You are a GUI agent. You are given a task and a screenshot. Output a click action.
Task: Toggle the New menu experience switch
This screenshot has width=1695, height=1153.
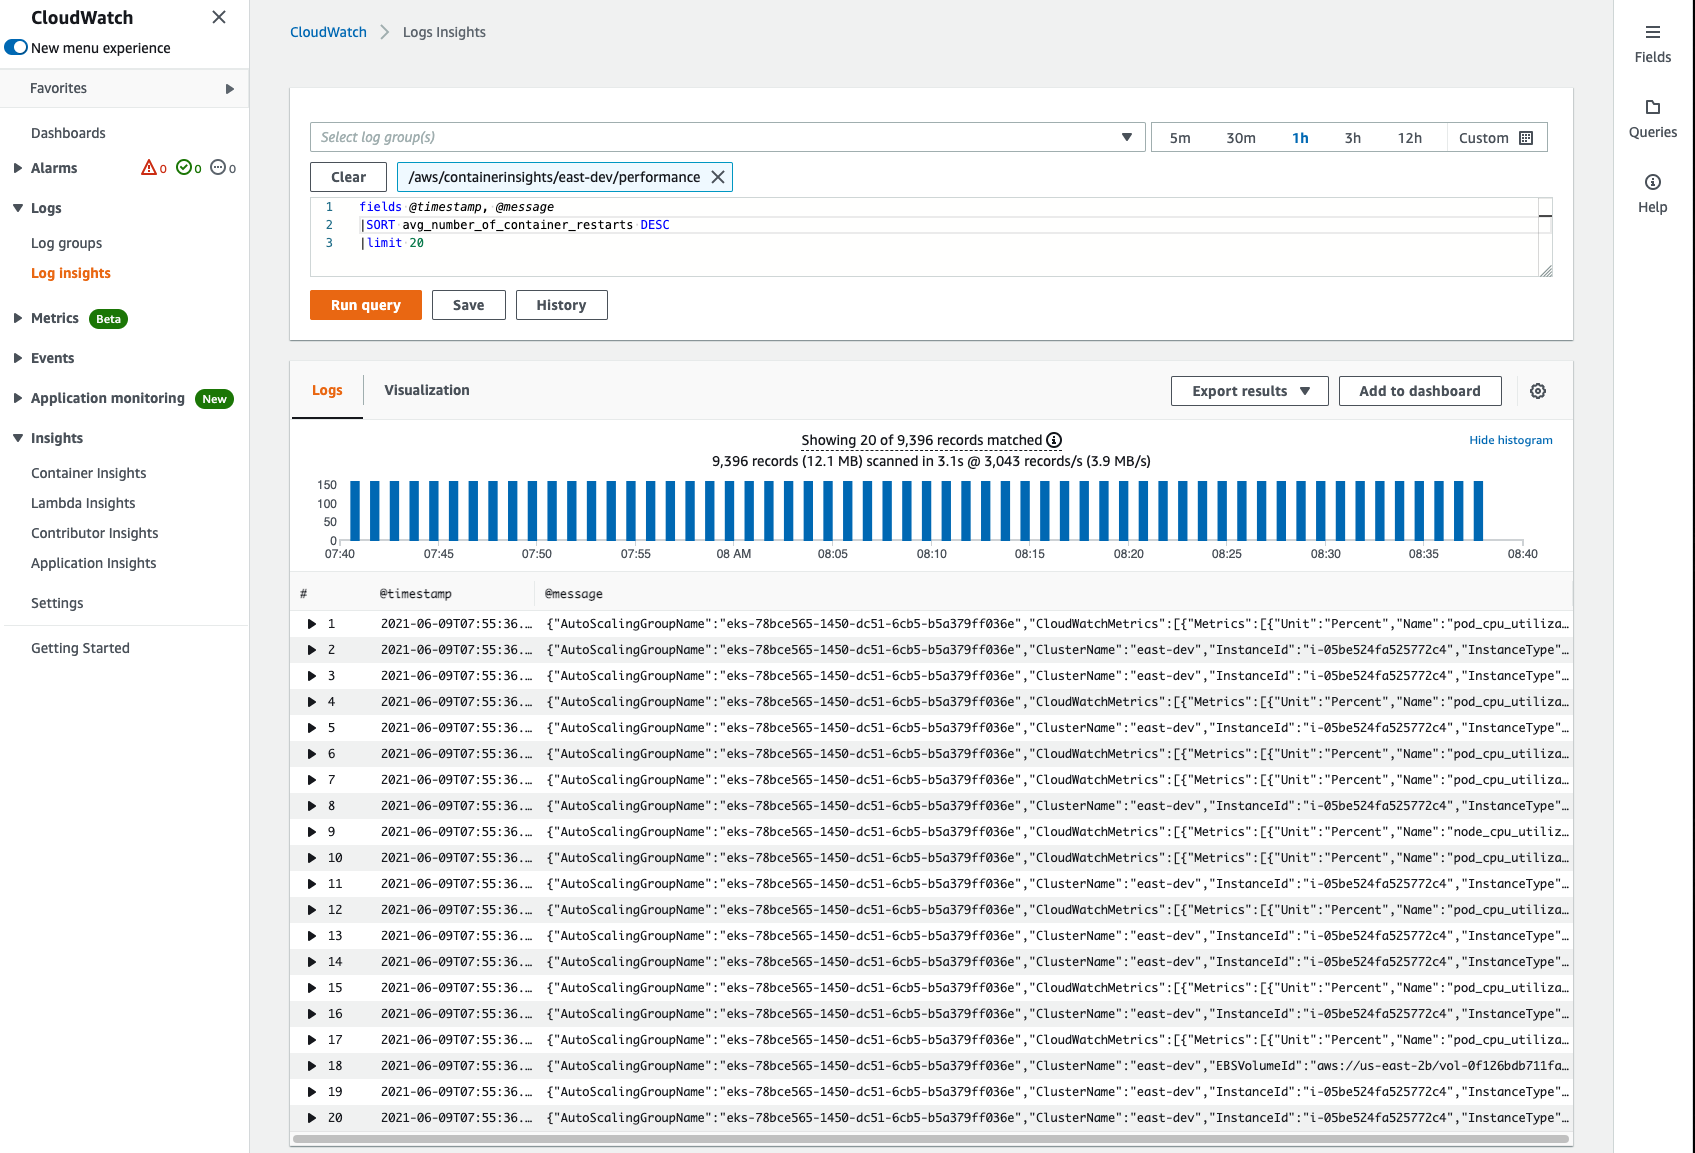click(x=16, y=48)
